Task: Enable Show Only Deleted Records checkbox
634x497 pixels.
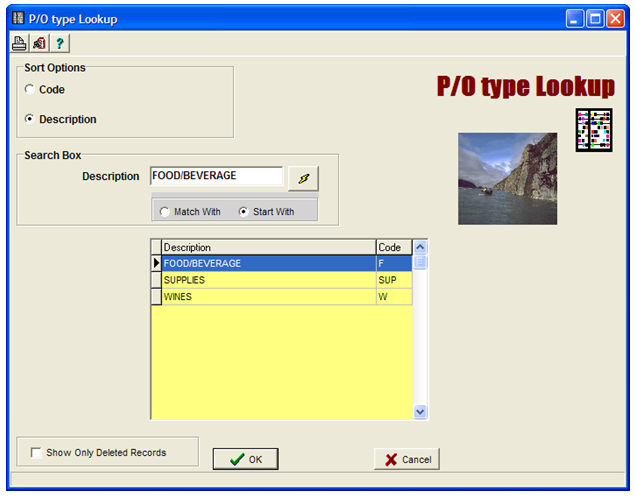Action: pos(37,453)
